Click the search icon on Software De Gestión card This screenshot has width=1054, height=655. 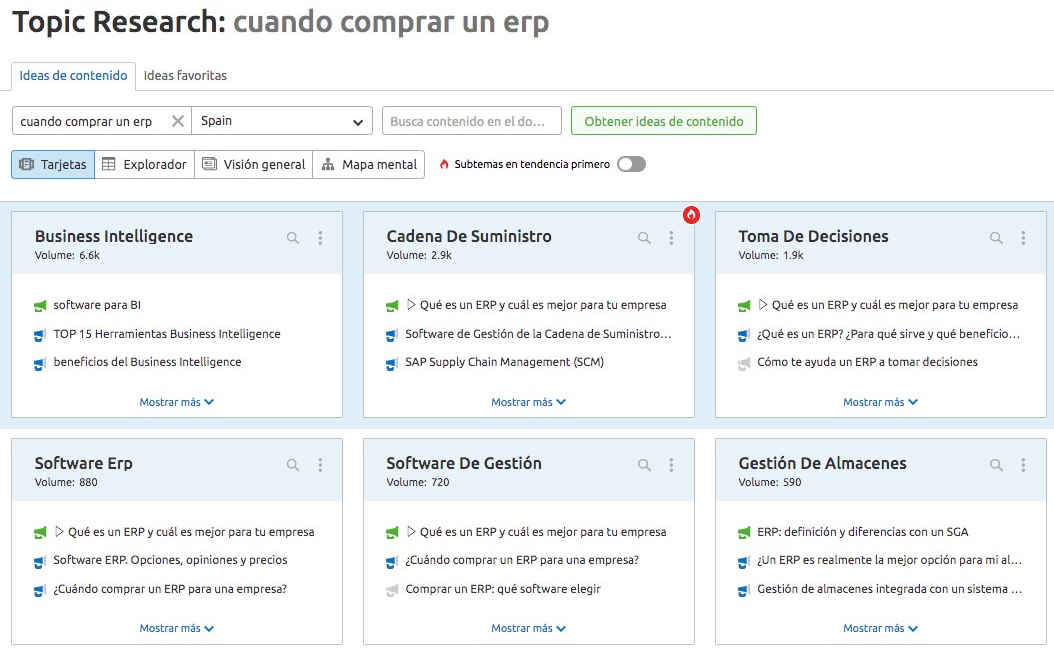click(644, 465)
